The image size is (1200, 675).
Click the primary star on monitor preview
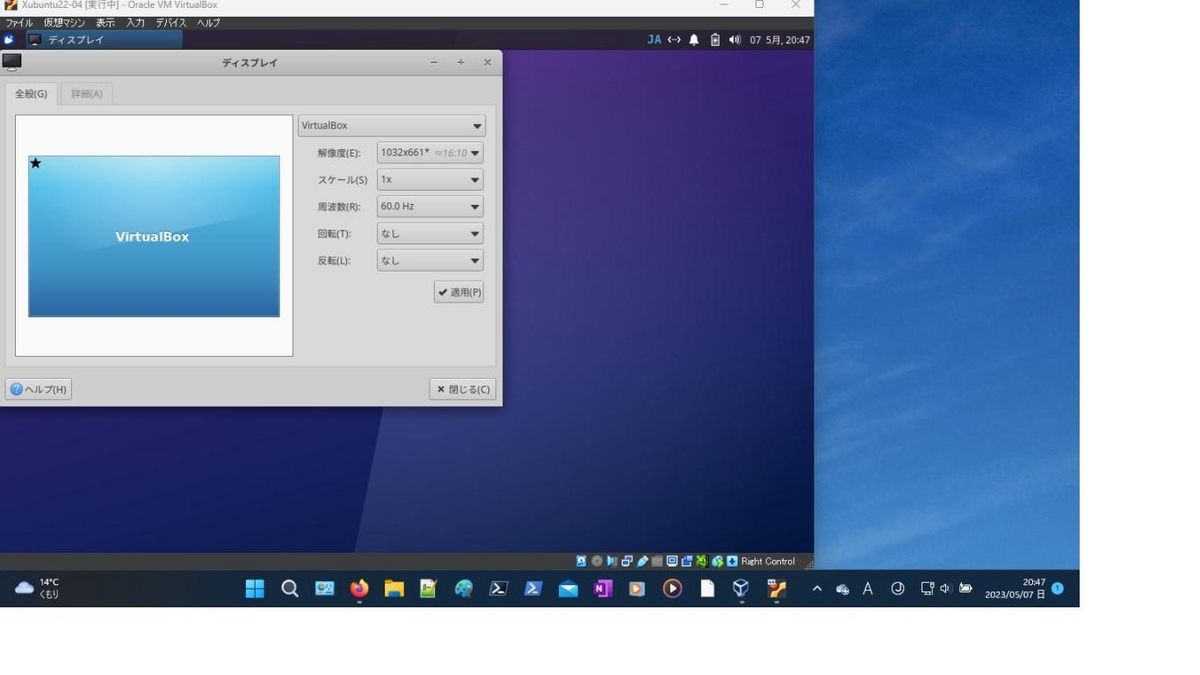pyautogui.click(x=36, y=163)
